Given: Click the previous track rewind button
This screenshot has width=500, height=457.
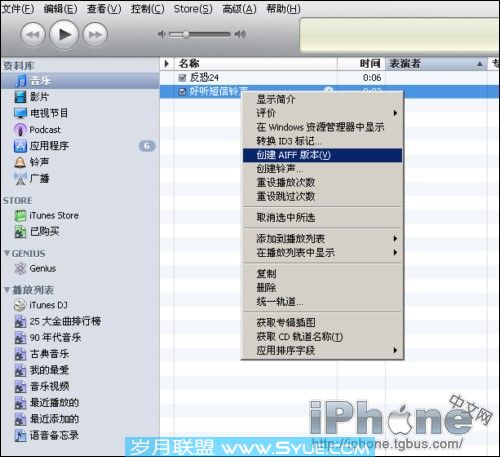Looking at the screenshot, I should click(33, 35).
